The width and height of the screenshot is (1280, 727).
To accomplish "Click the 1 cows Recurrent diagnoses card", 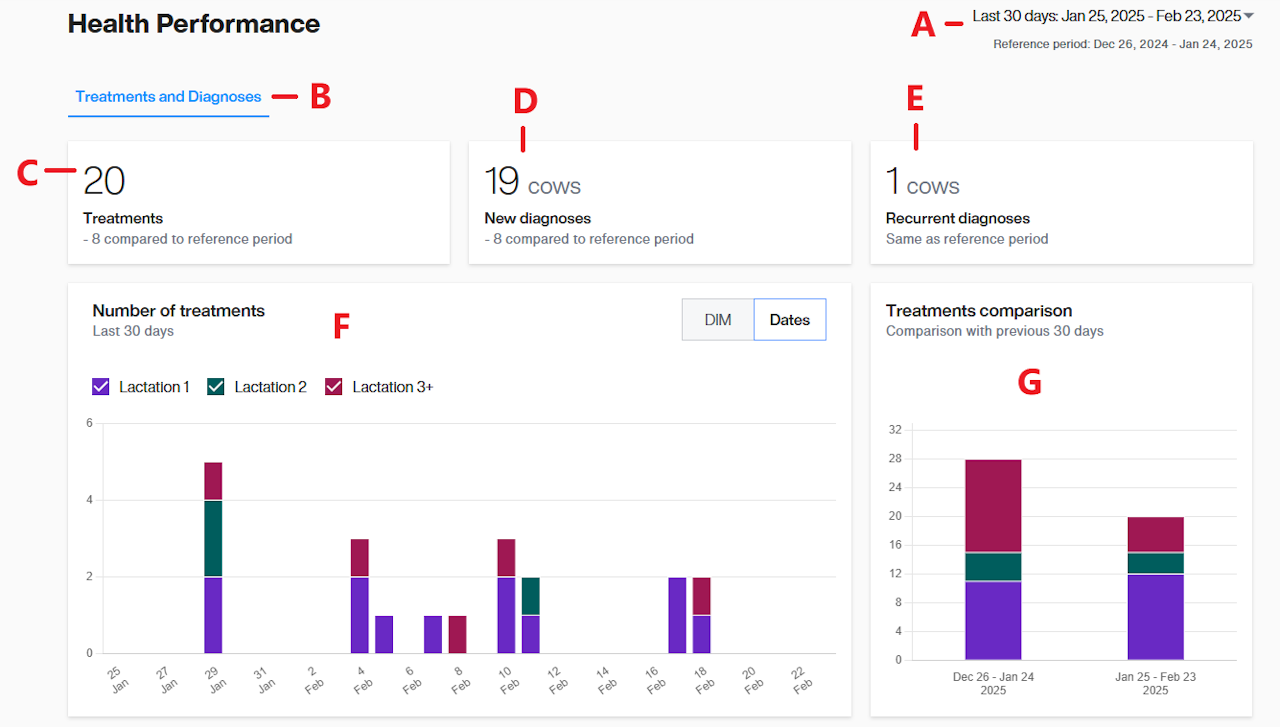I will point(1061,203).
